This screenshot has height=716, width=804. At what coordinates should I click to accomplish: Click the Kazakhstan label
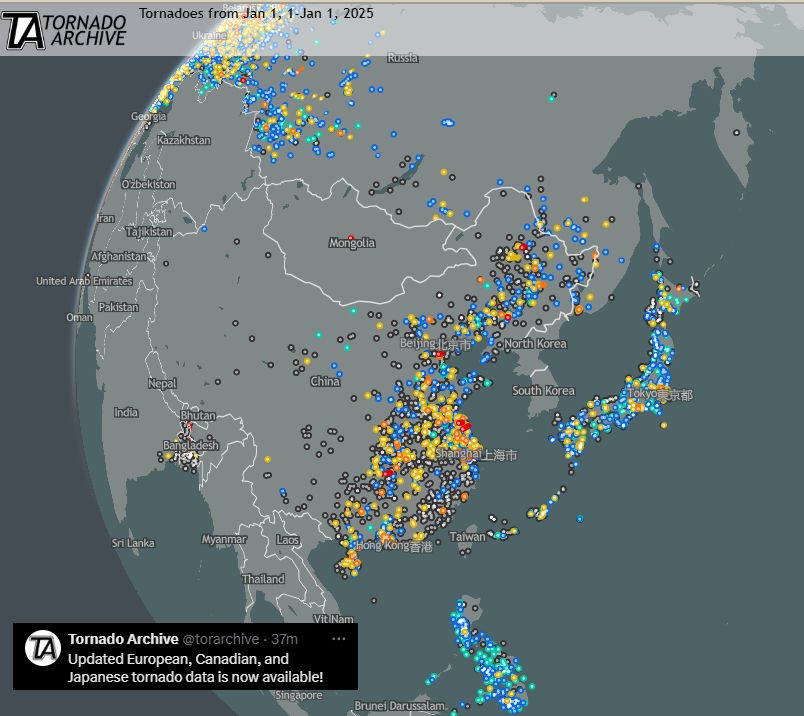184,140
